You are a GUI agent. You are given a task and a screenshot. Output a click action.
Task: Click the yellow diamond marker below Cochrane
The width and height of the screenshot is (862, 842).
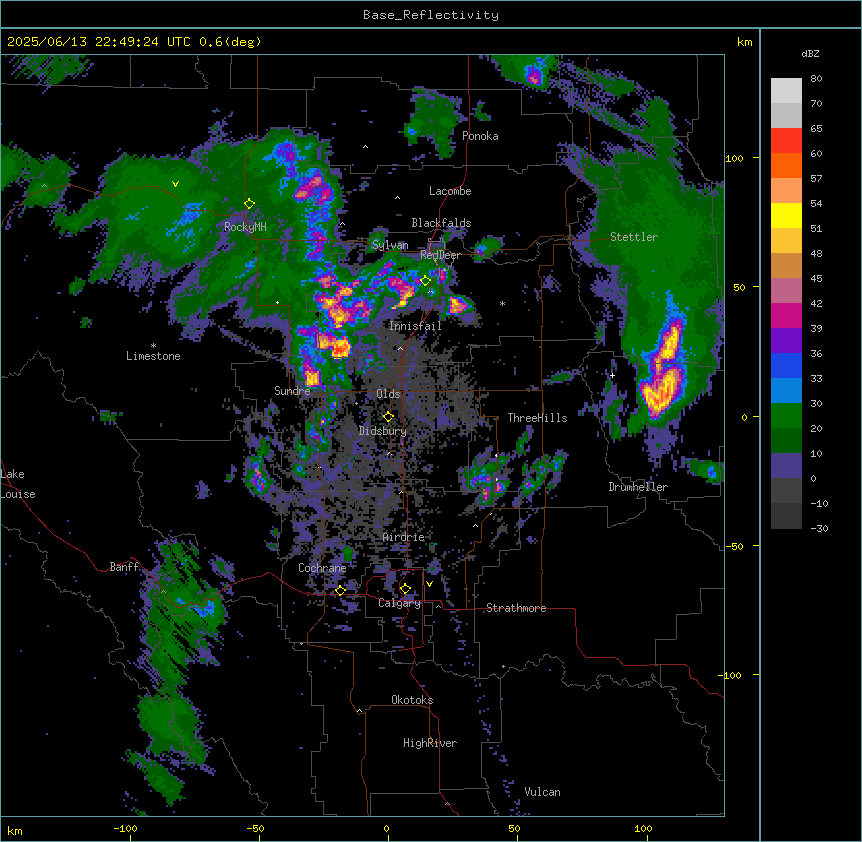340,590
